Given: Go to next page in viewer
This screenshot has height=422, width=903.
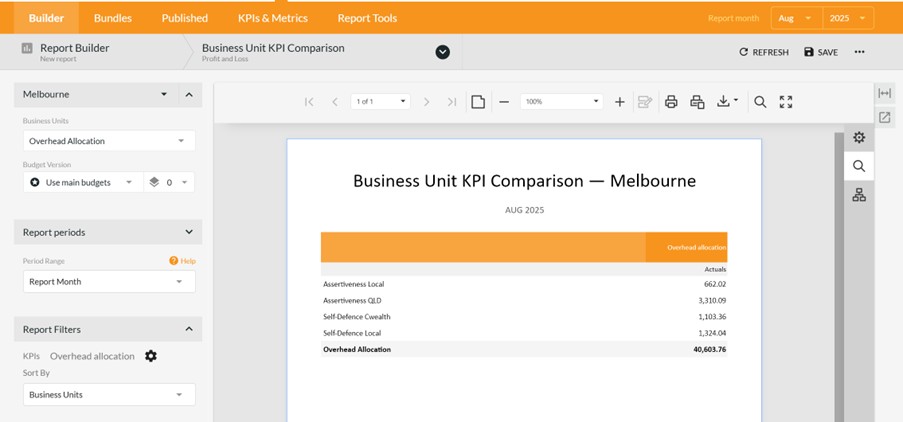Looking at the screenshot, I should tap(427, 102).
